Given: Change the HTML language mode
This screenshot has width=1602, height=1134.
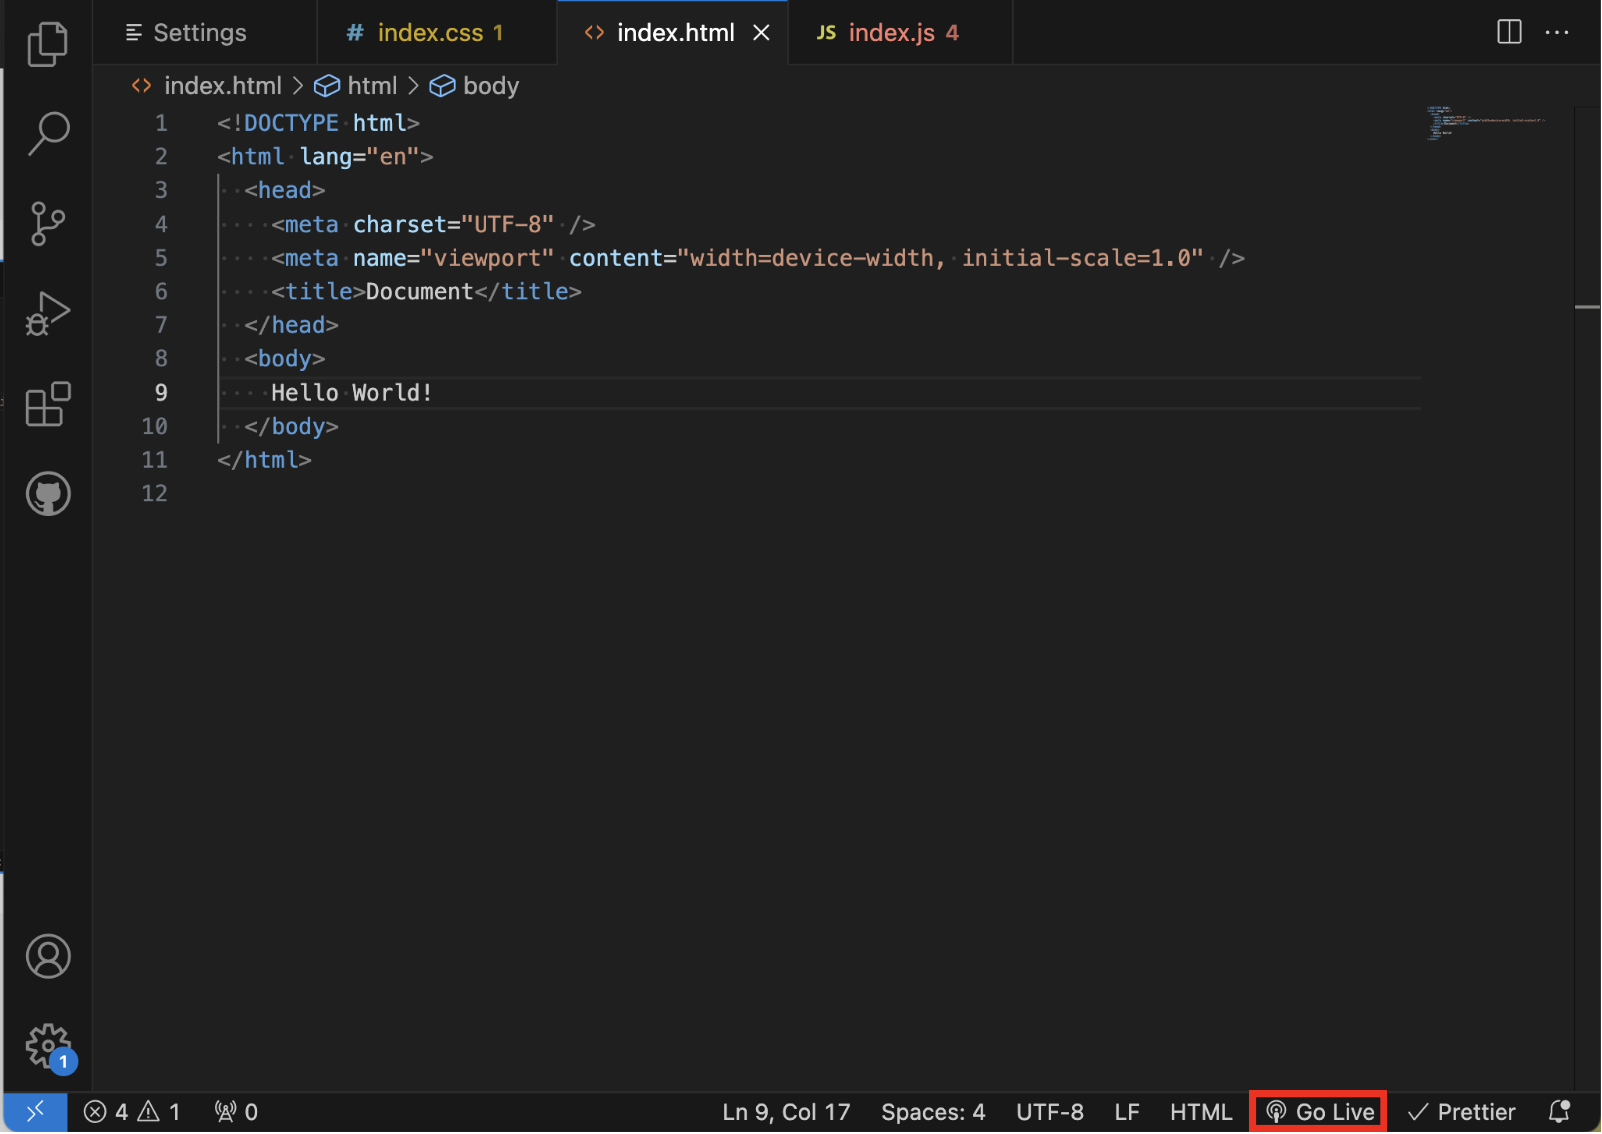Looking at the screenshot, I should click(x=1200, y=1112).
